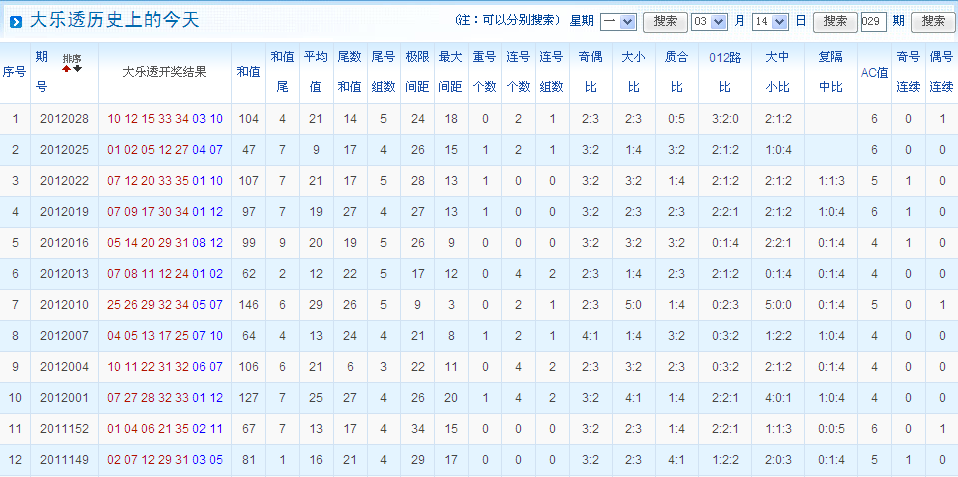The image size is (958, 477).
Task: Click the 和值 column header
Action: click(249, 72)
